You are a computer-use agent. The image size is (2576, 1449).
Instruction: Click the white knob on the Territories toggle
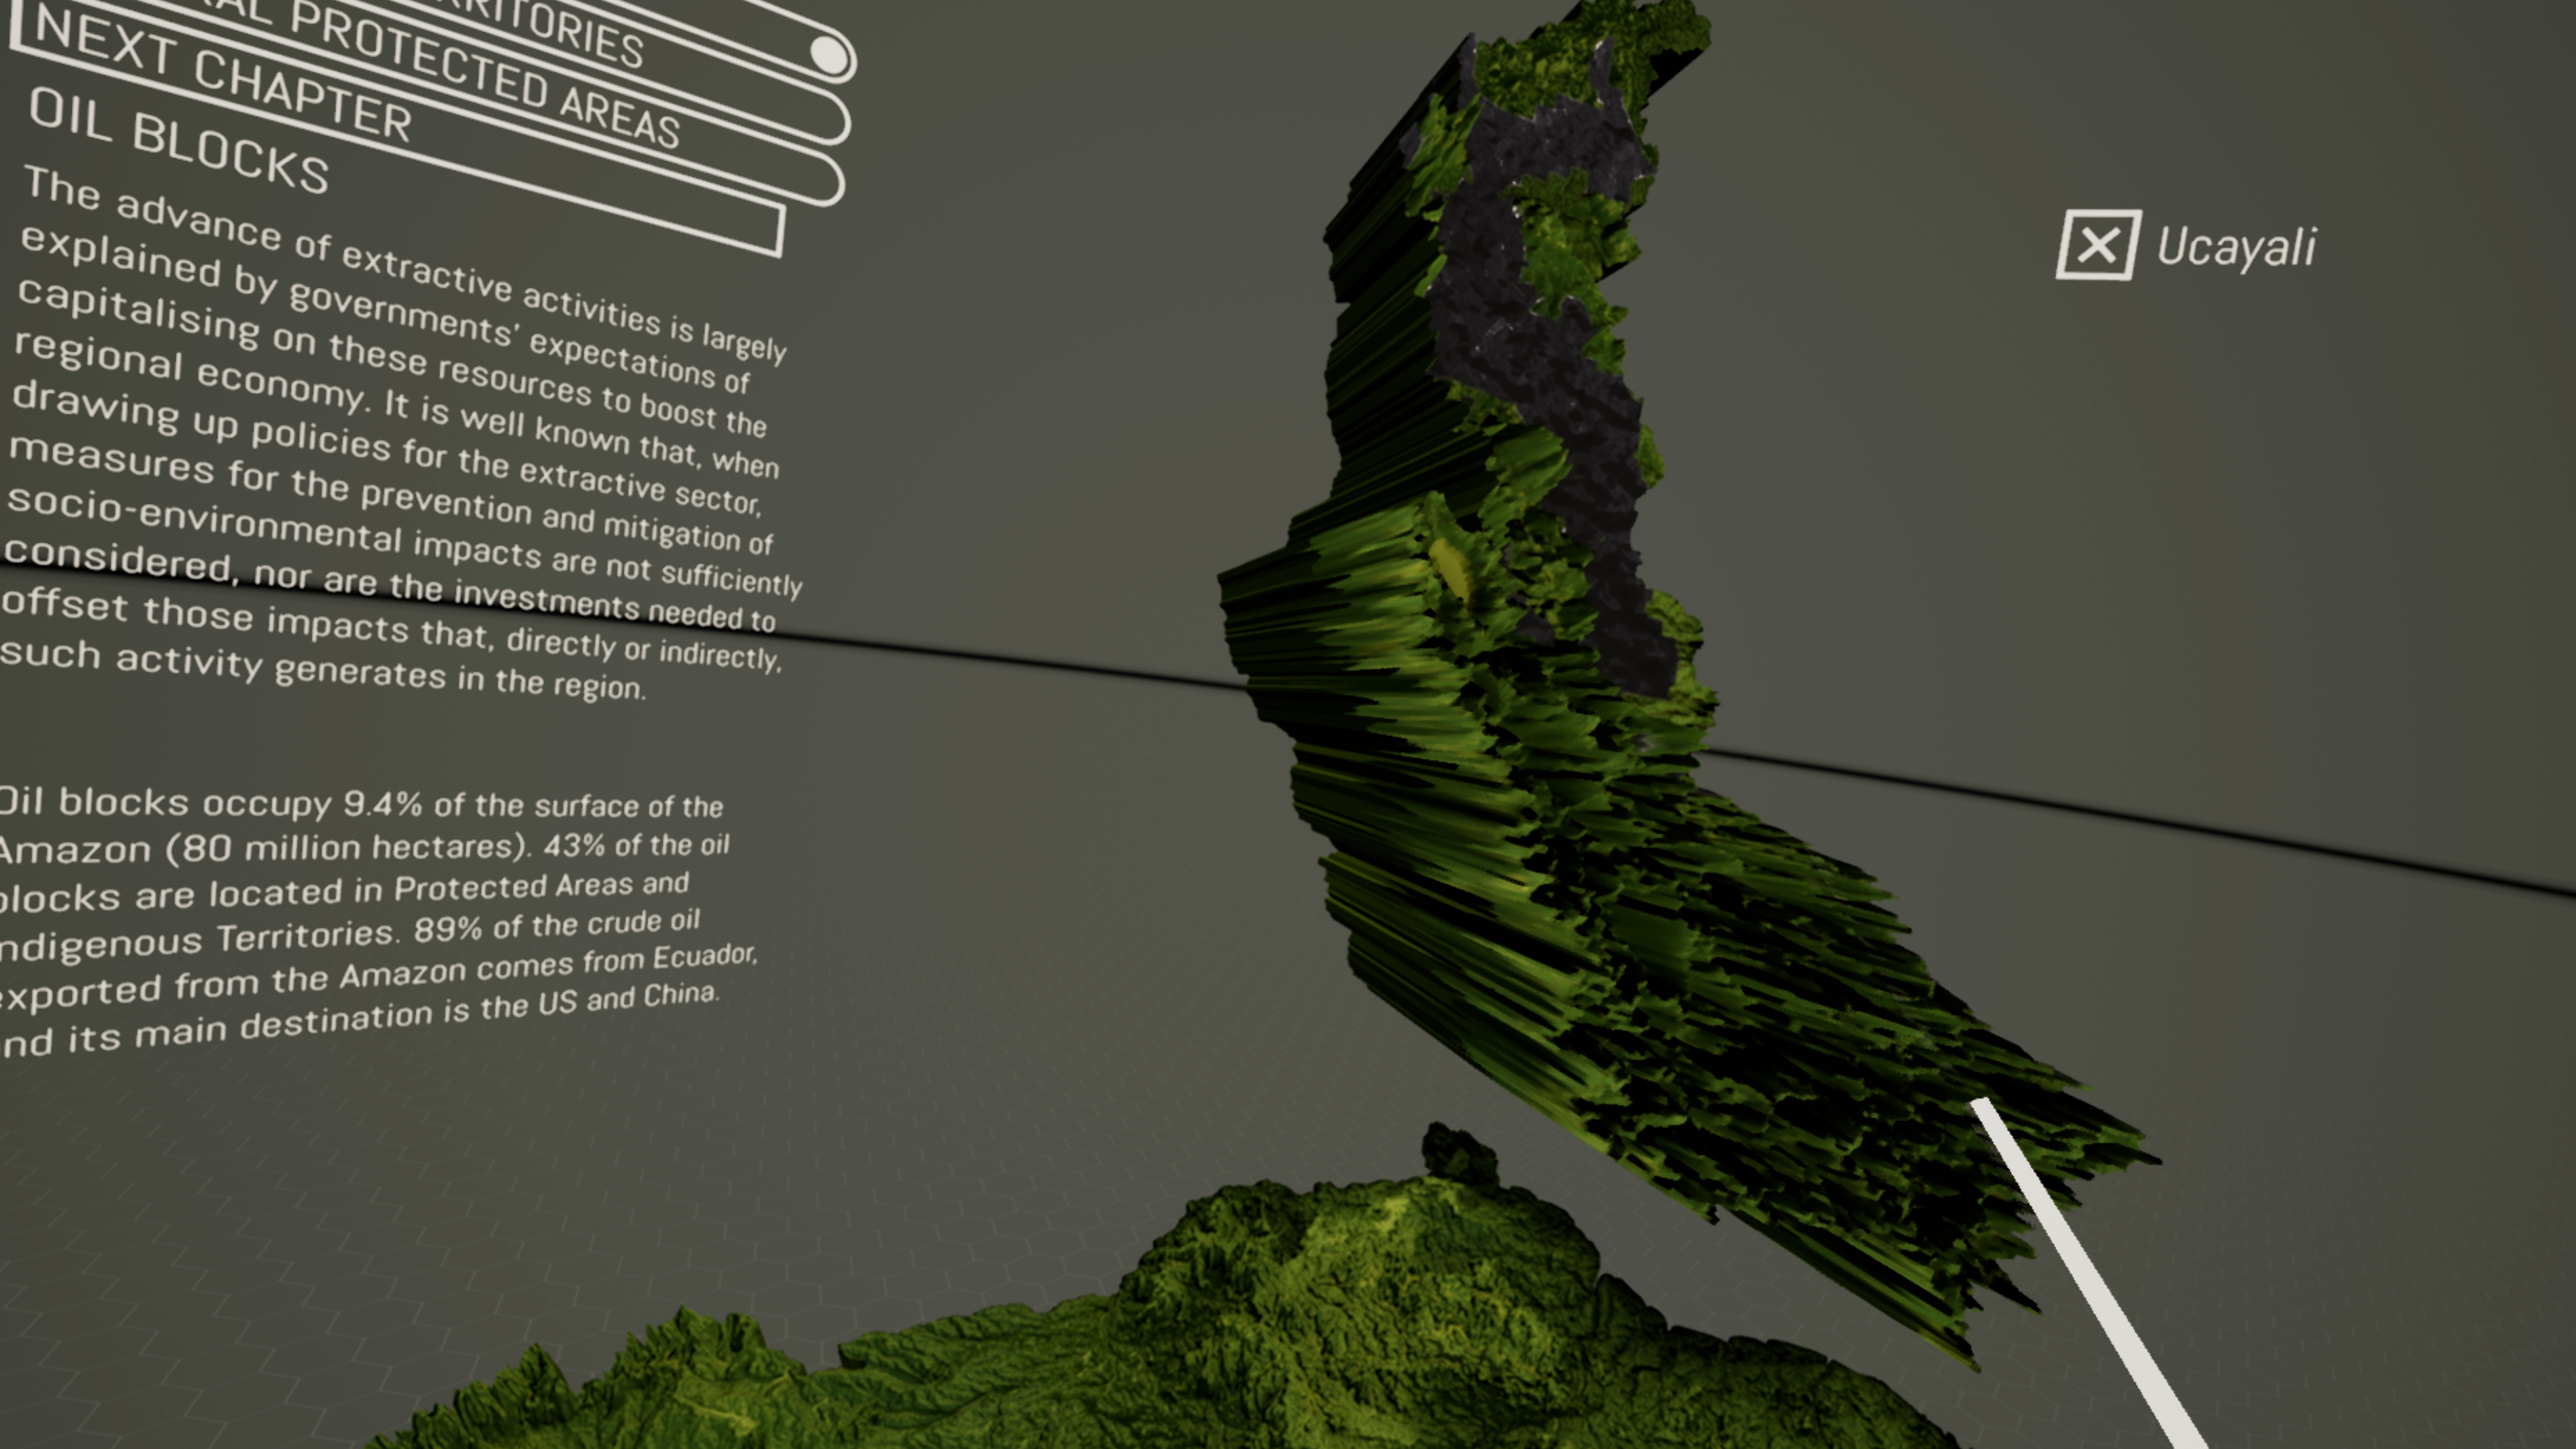tap(829, 55)
